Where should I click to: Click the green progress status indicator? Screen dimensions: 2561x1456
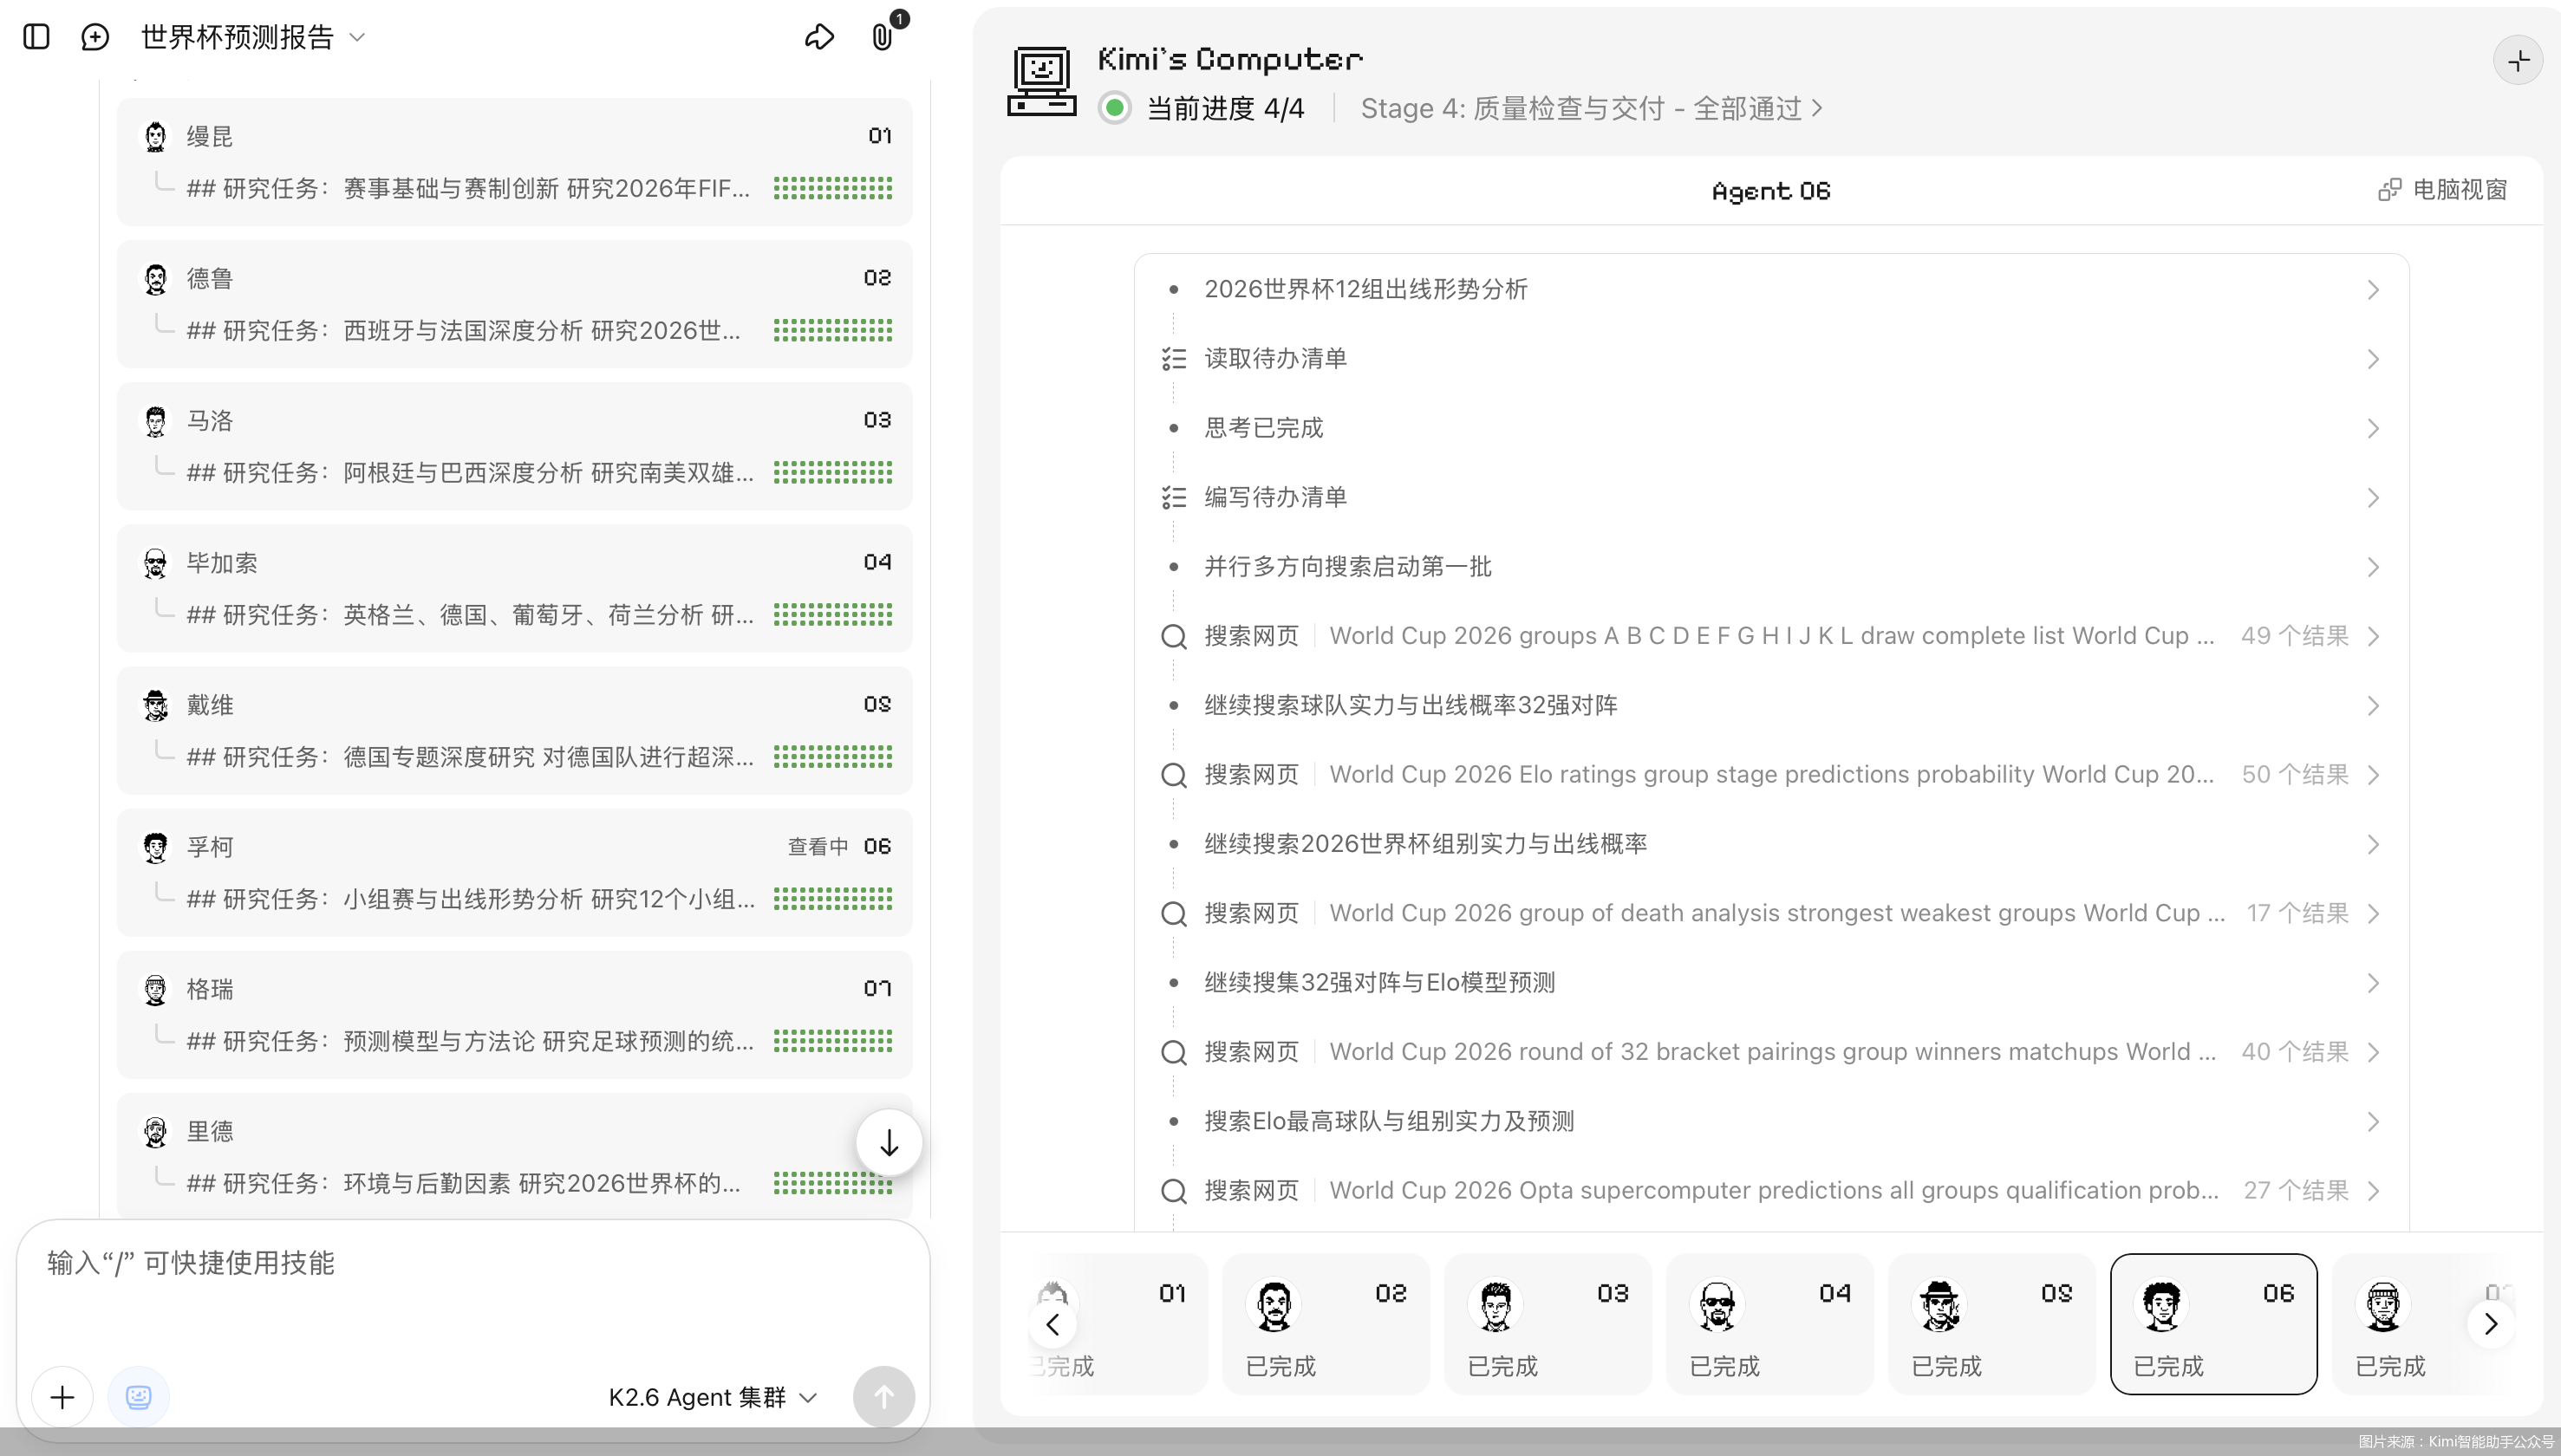tap(1115, 108)
